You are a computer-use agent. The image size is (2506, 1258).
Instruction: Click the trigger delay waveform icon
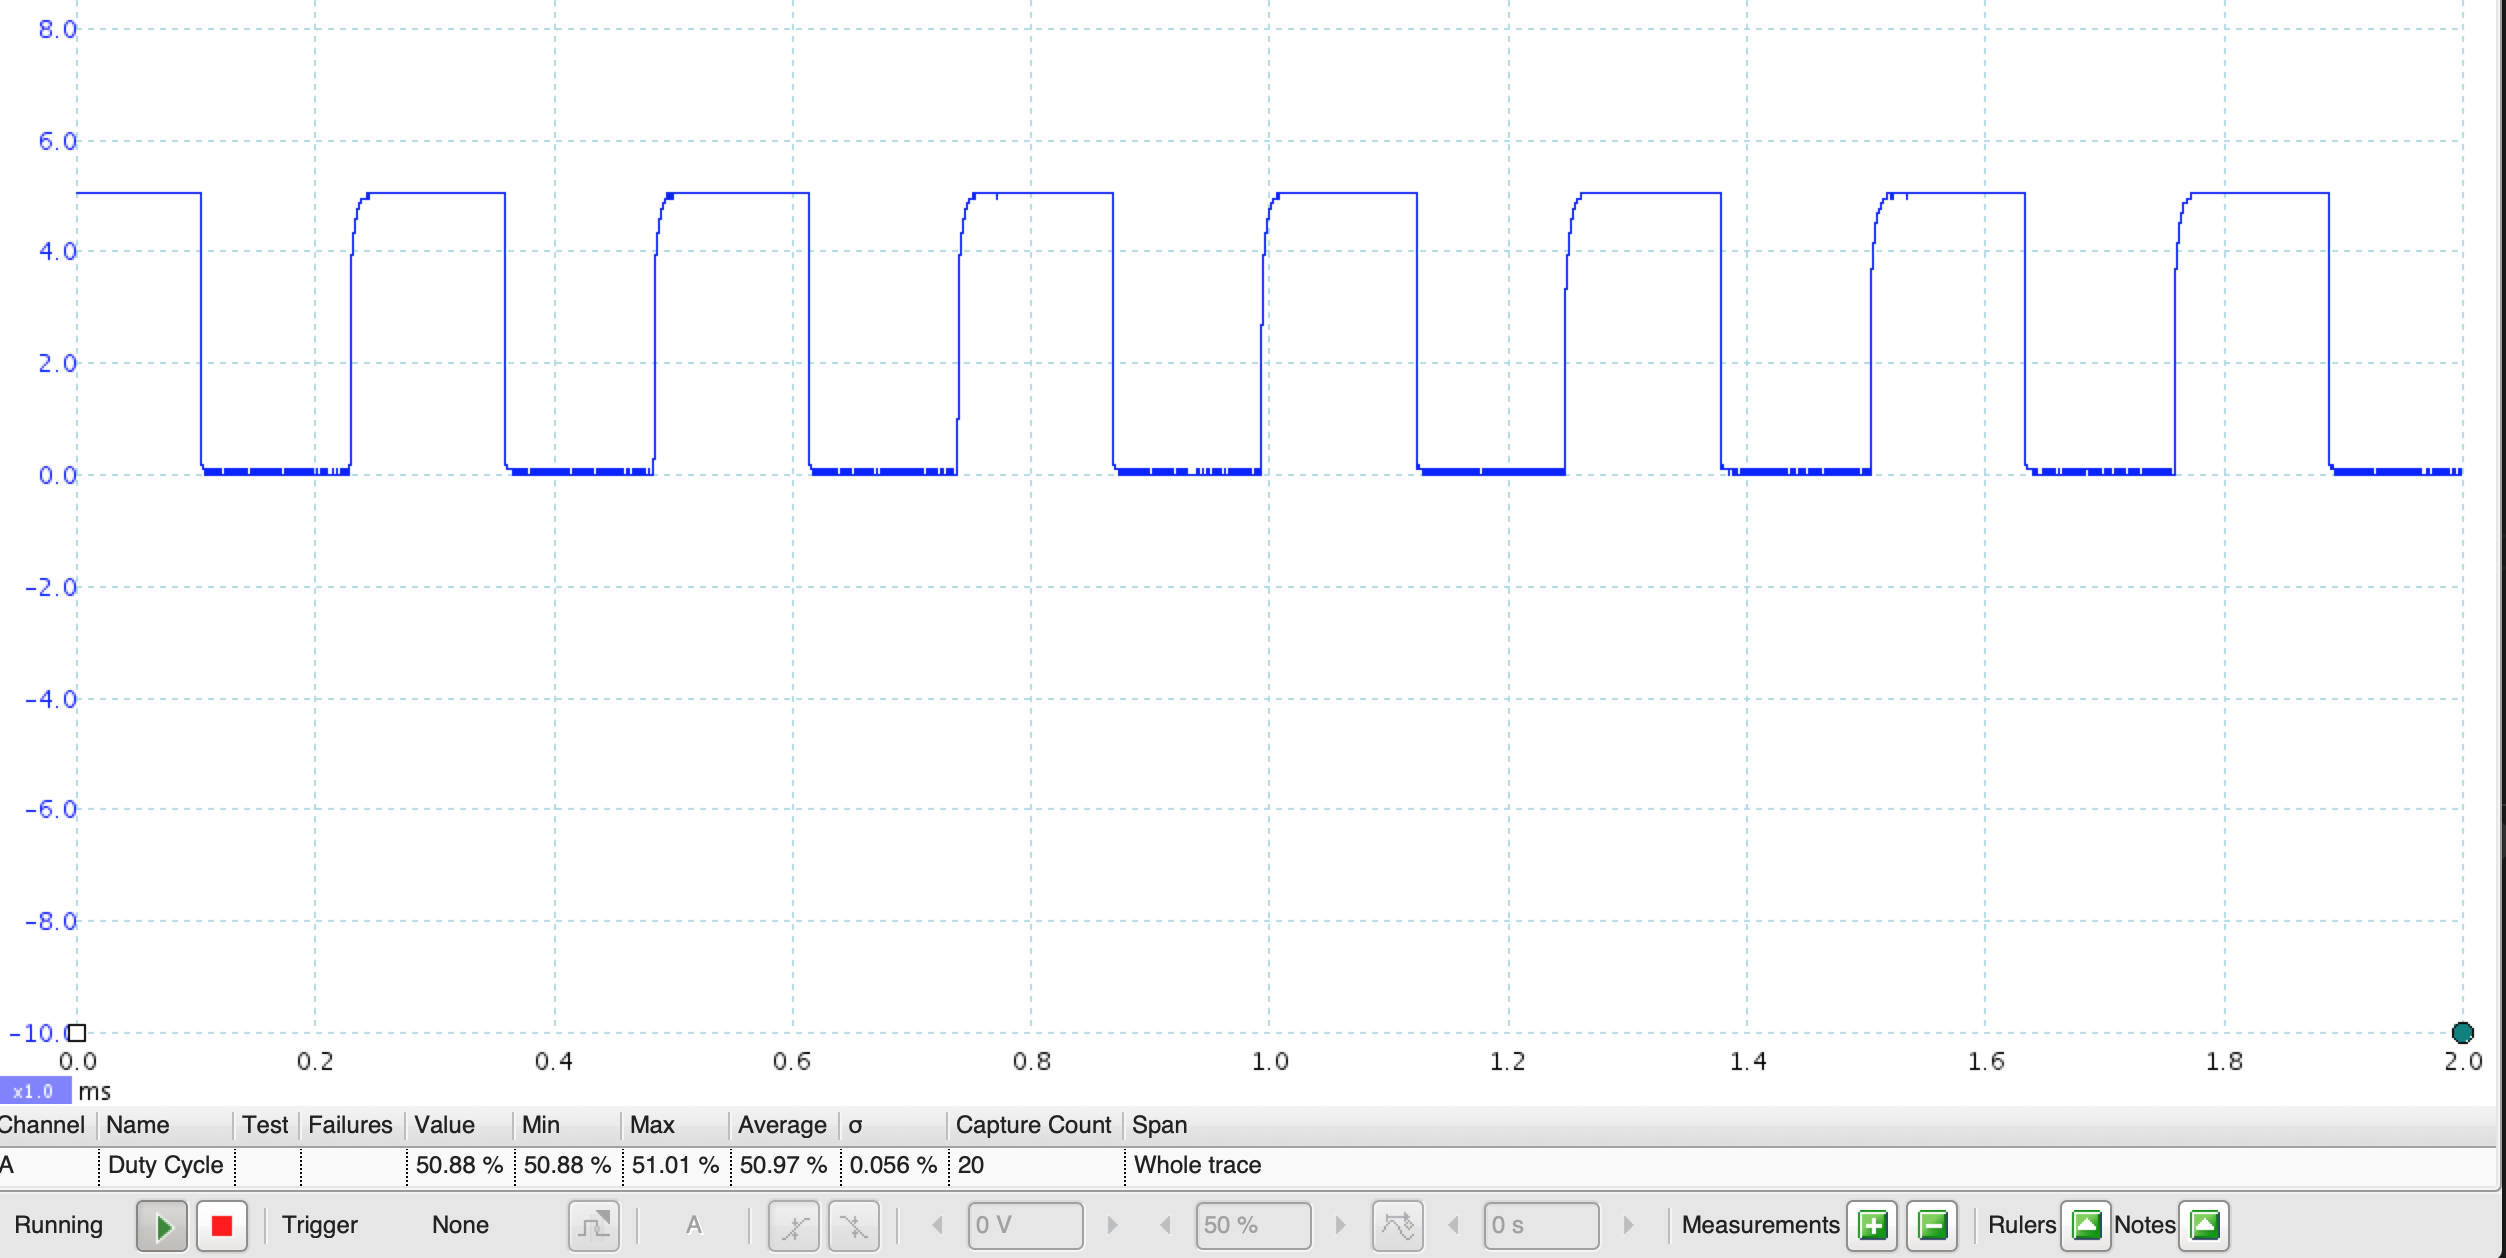point(1397,1225)
